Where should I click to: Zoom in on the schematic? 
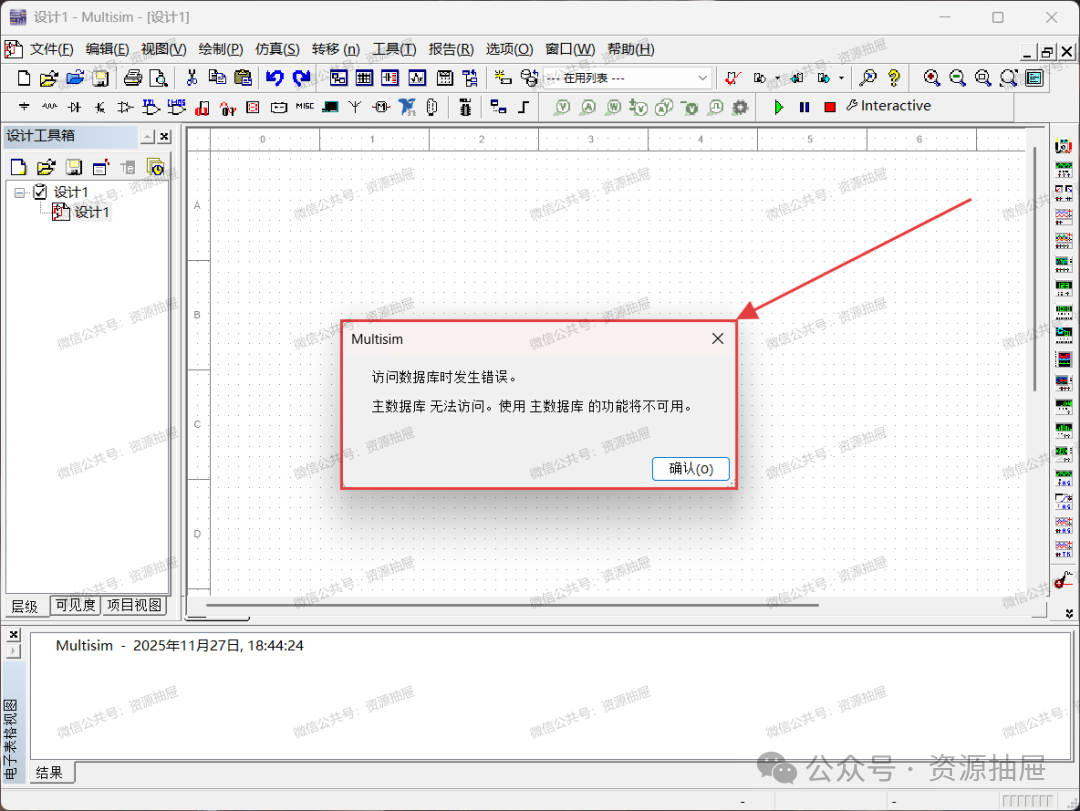(x=932, y=78)
